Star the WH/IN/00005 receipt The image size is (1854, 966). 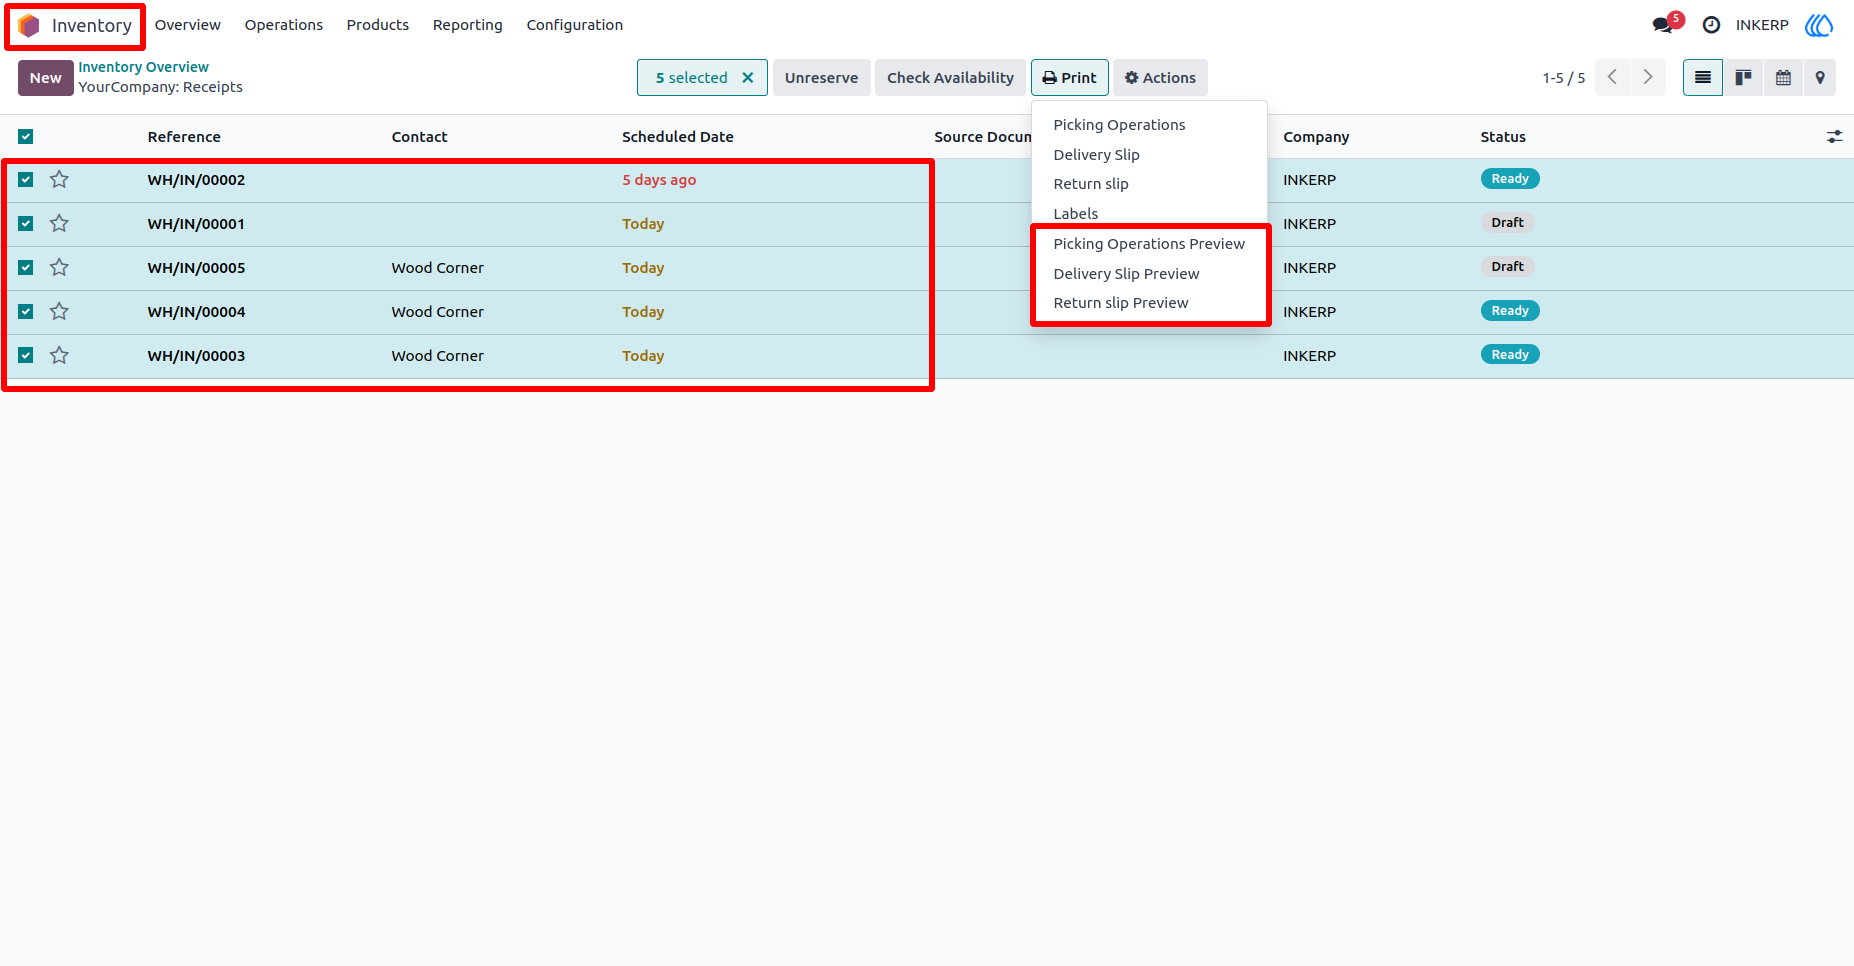[60, 268]
